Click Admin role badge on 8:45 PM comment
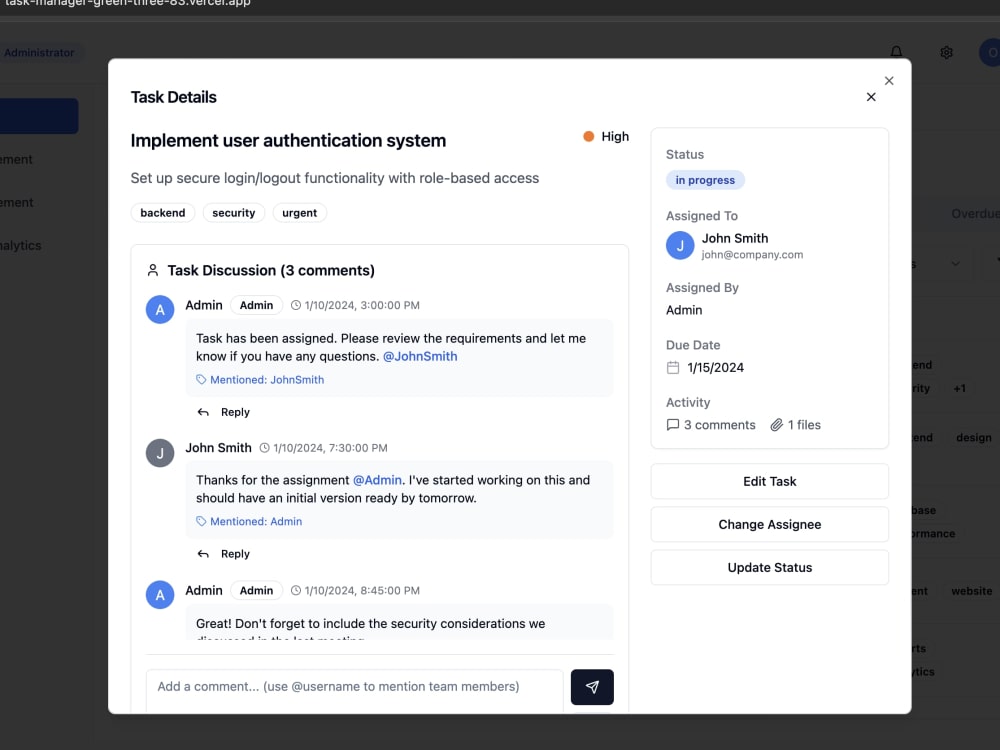Image resolution: width=1000 pixels, height=750 pixels. click(x=256, y=591)
